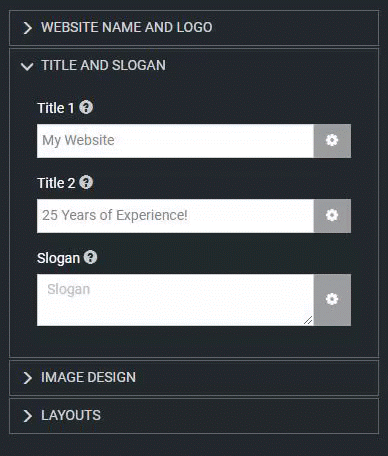The height and width of the screenshot is (456, 388).
Task: Collapse Title and Slogan using its down chevron
Action: [27, 66]
